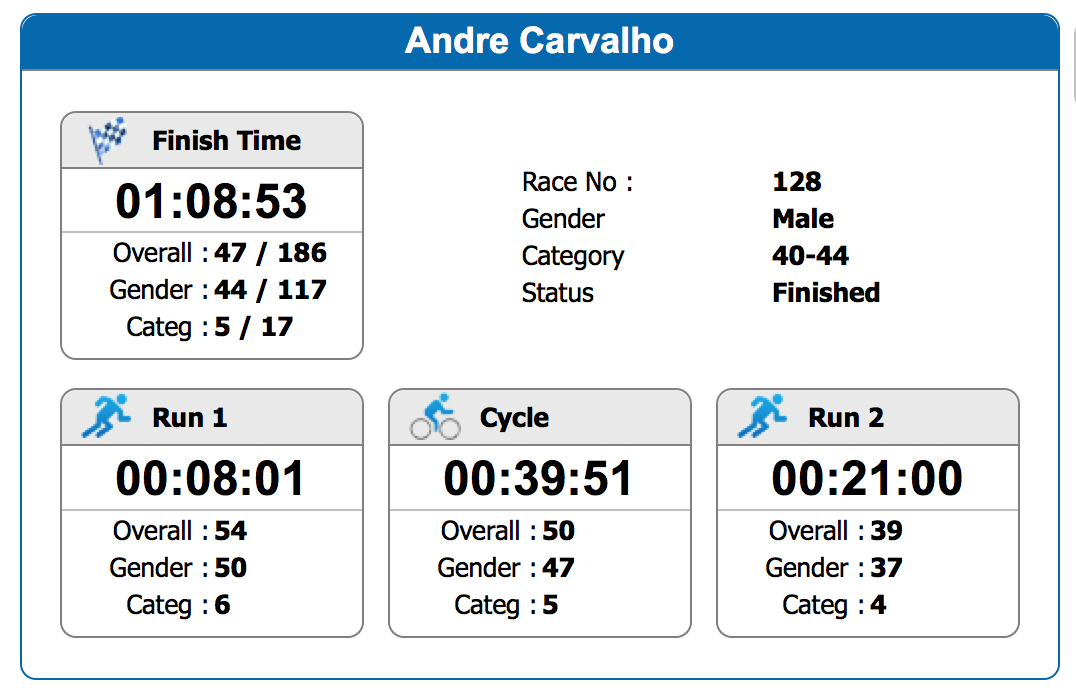Click the Run 1 runner icon
Screen dimensions: 1076x694
click(x=105, y=417)
